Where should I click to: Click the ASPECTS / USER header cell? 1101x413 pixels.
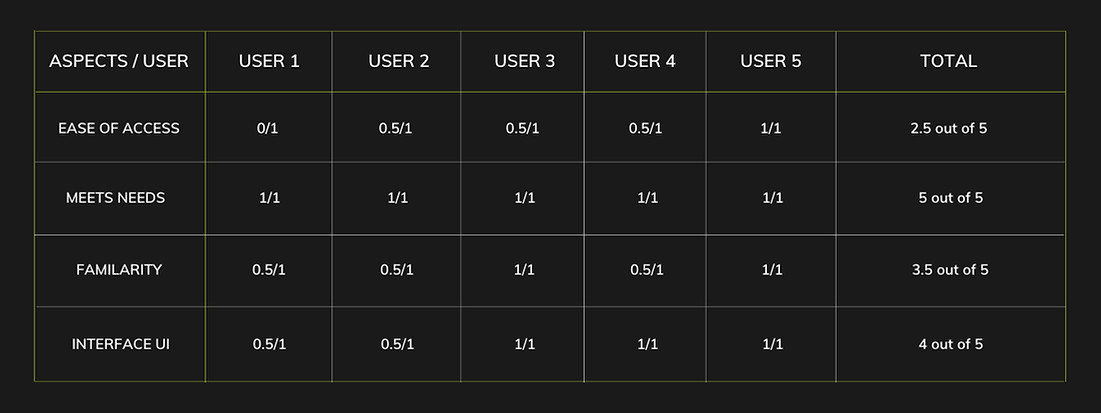119,61
